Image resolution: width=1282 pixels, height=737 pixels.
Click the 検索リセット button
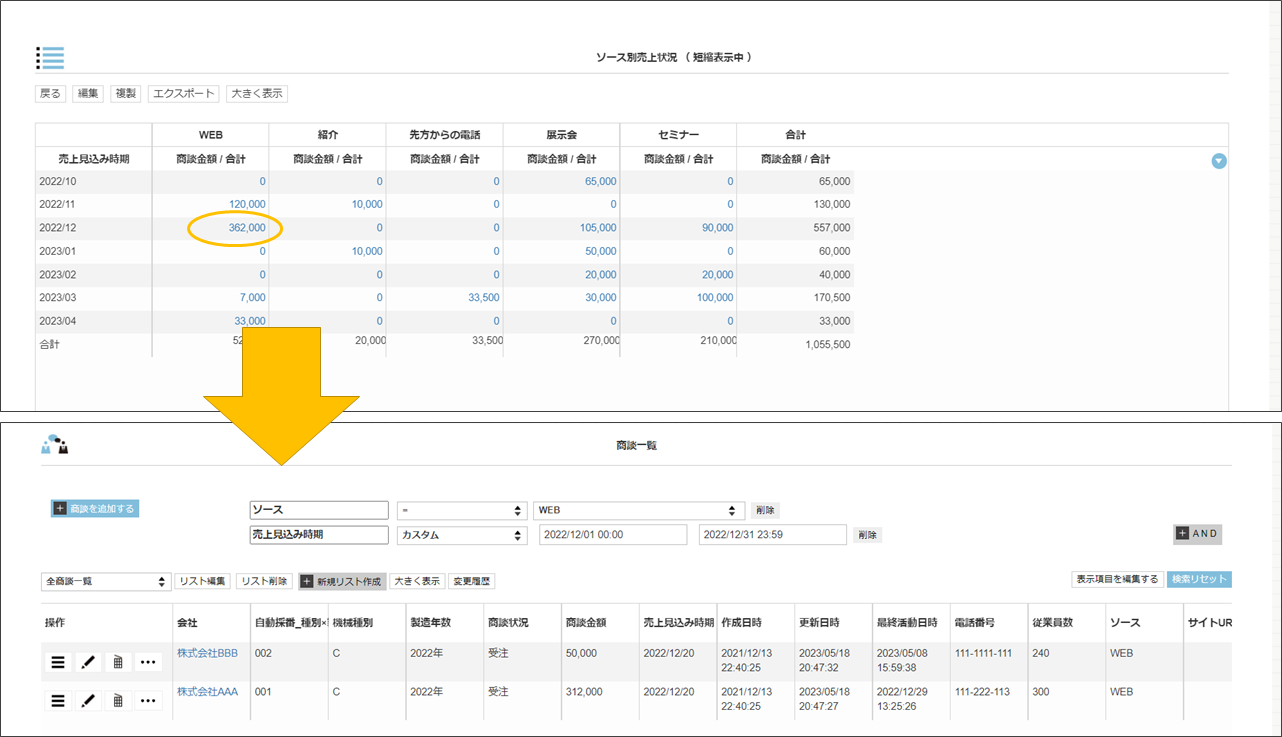pos(1199,579)
